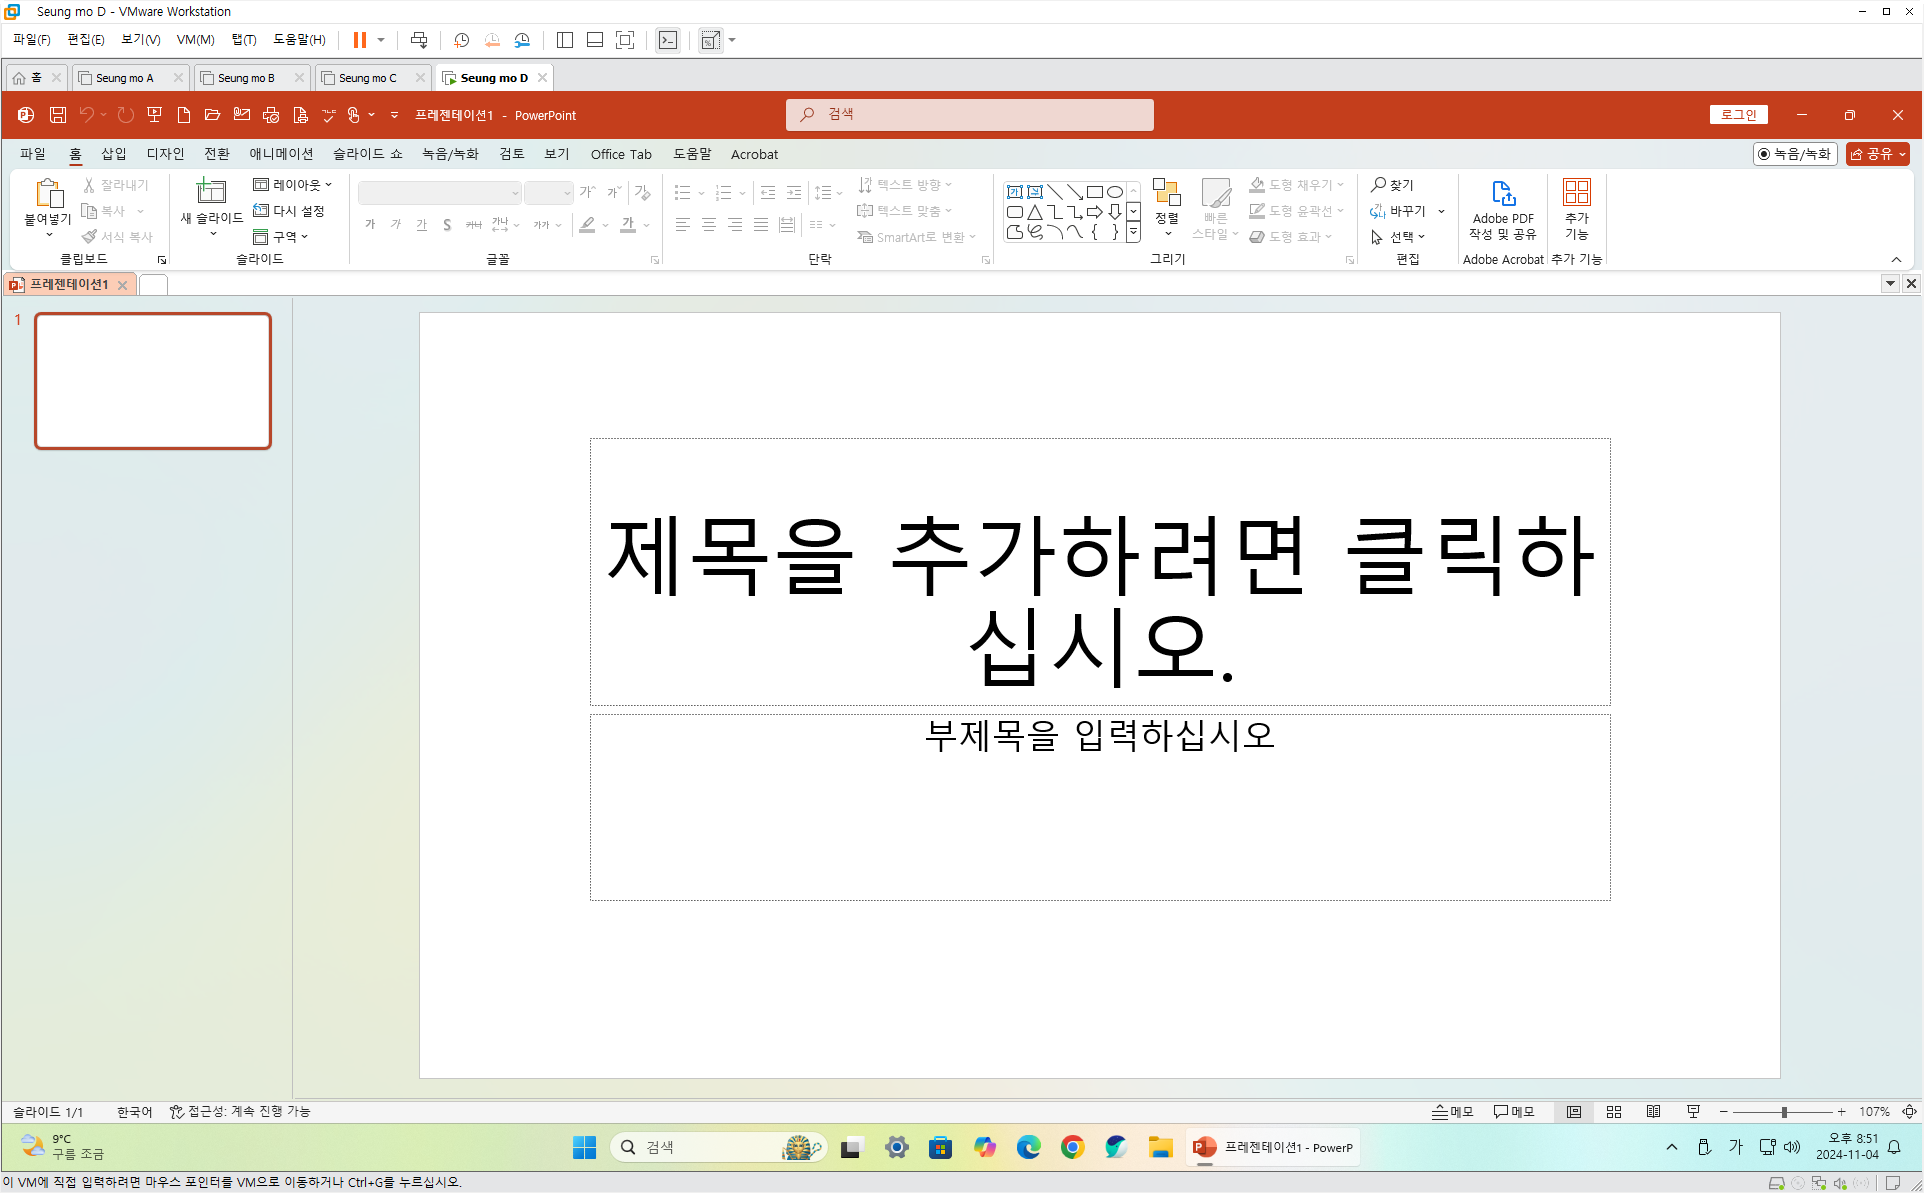Toggle Normal view button in status bar
This screenshot has height=1193, width=1924.
(1573, 1112)
